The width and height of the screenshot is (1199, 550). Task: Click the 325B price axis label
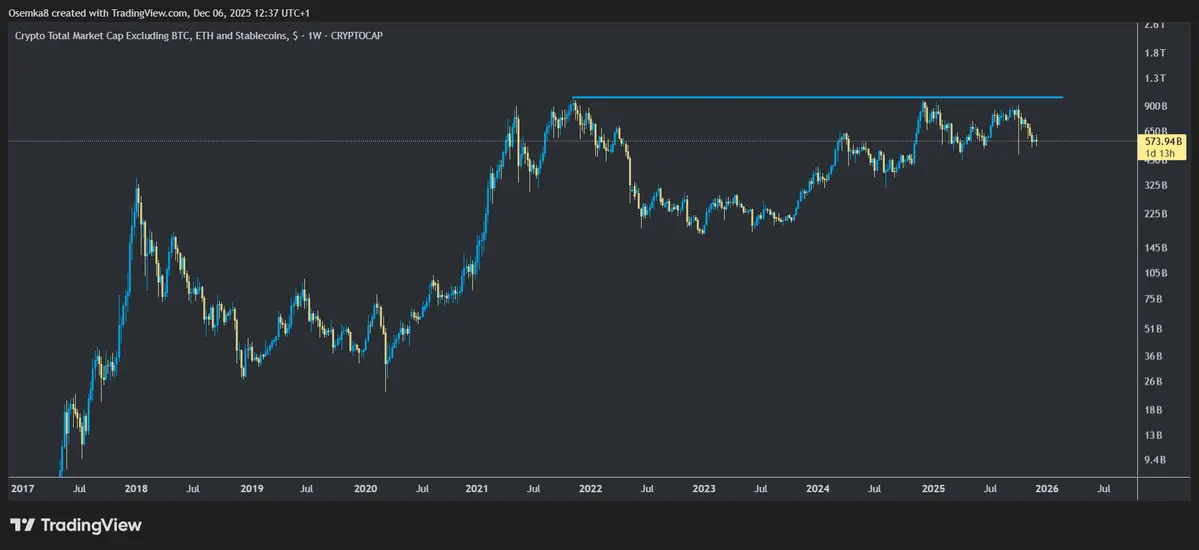tap(1156, 186)
